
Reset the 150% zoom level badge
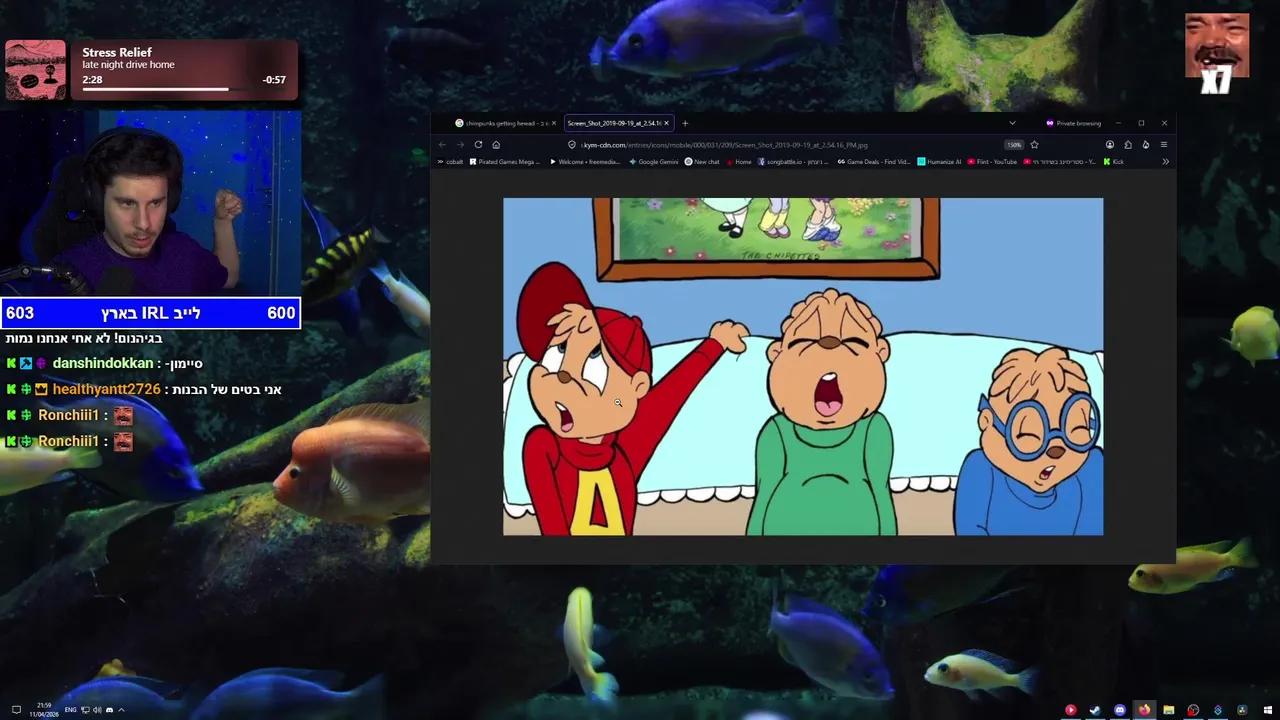[x=1014, y=145]
